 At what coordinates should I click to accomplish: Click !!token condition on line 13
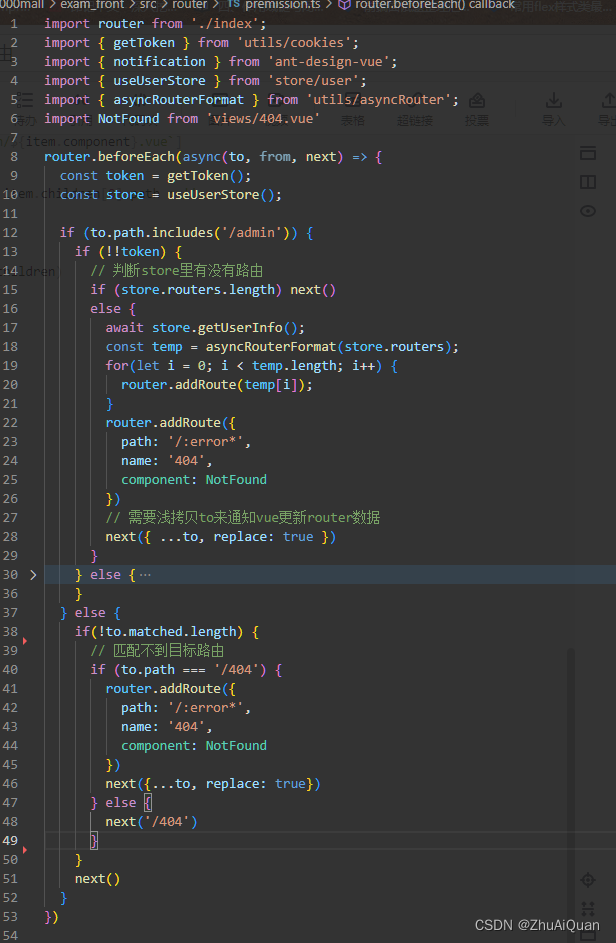coord(132,251)
